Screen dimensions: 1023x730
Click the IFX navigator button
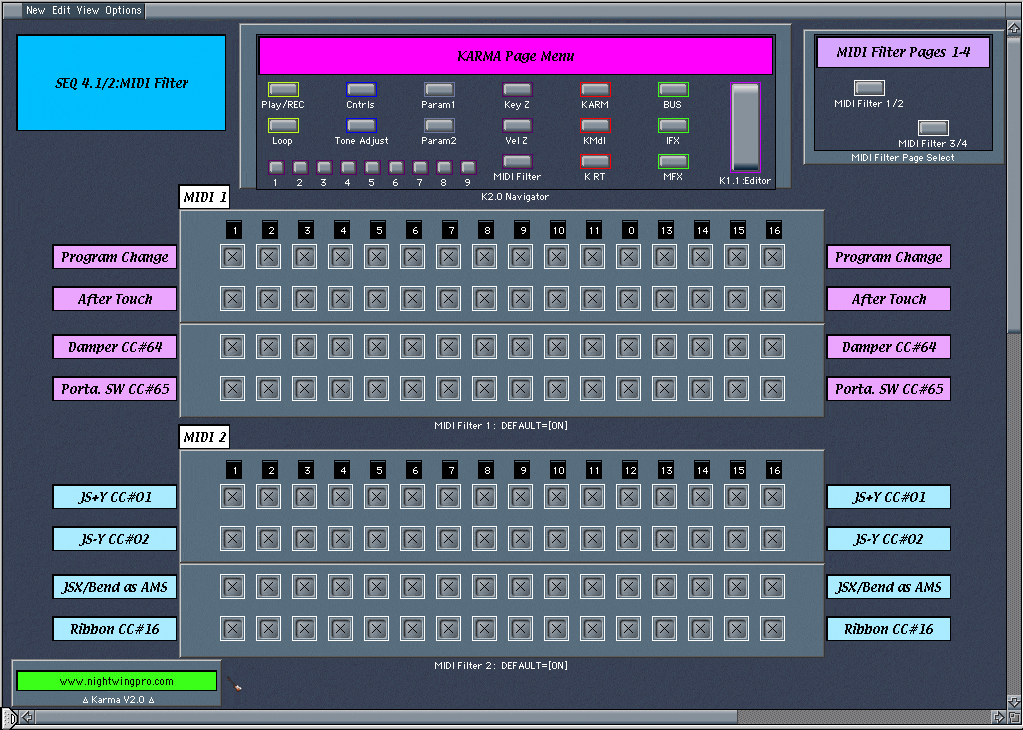pyautogui.click(x=673, y=126)
